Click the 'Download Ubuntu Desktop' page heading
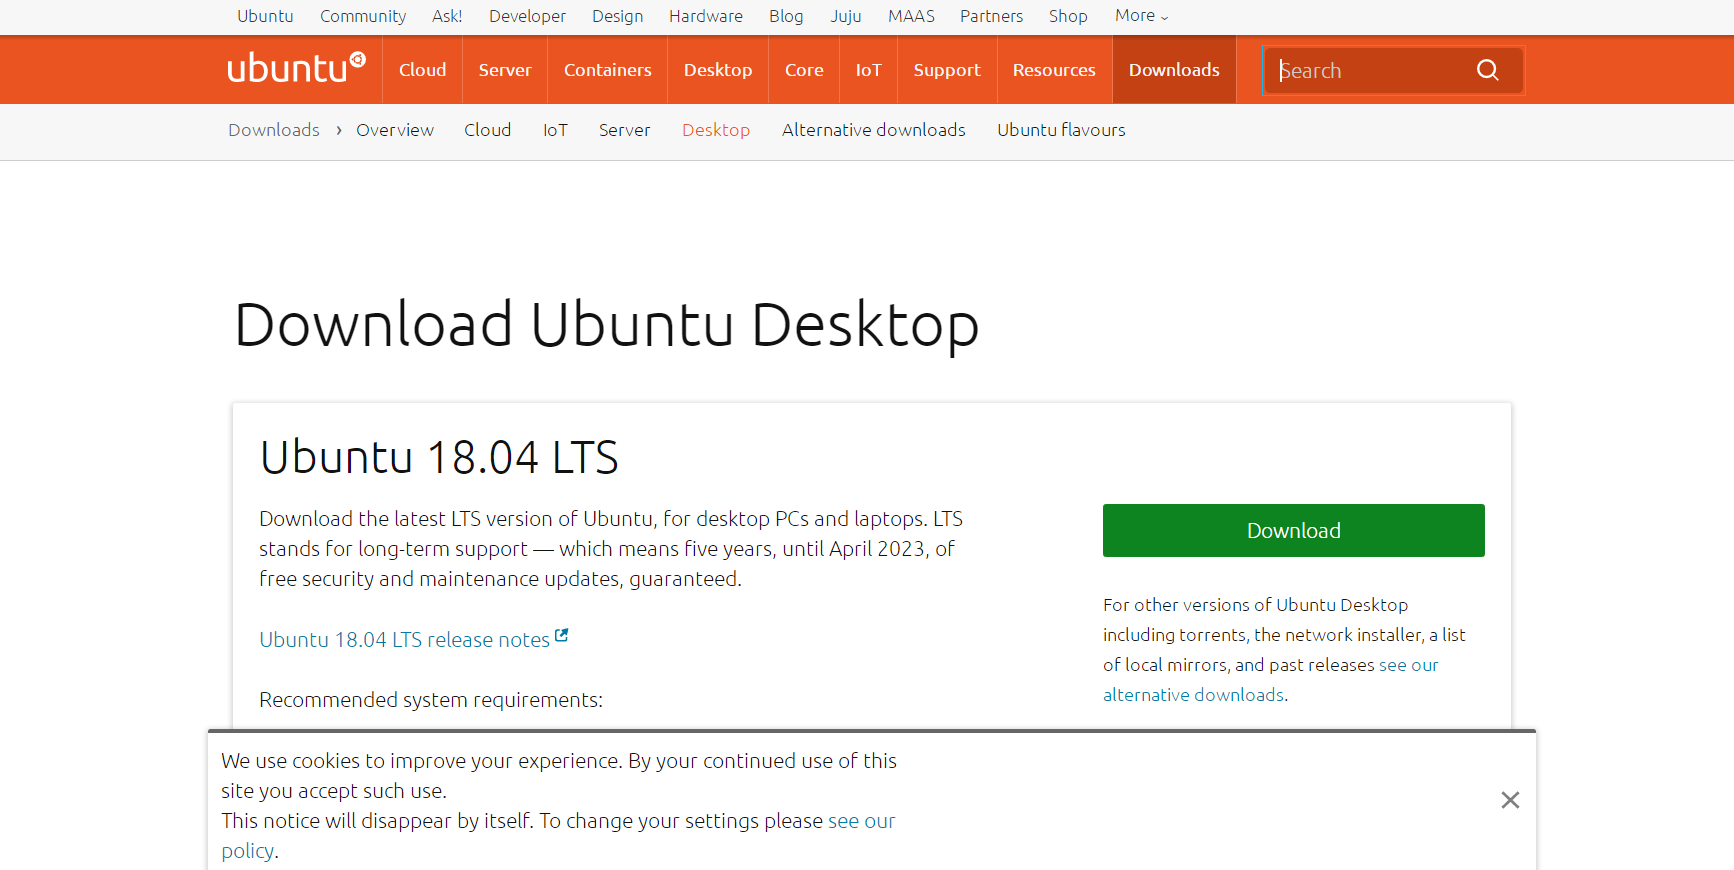 (606, 325)
